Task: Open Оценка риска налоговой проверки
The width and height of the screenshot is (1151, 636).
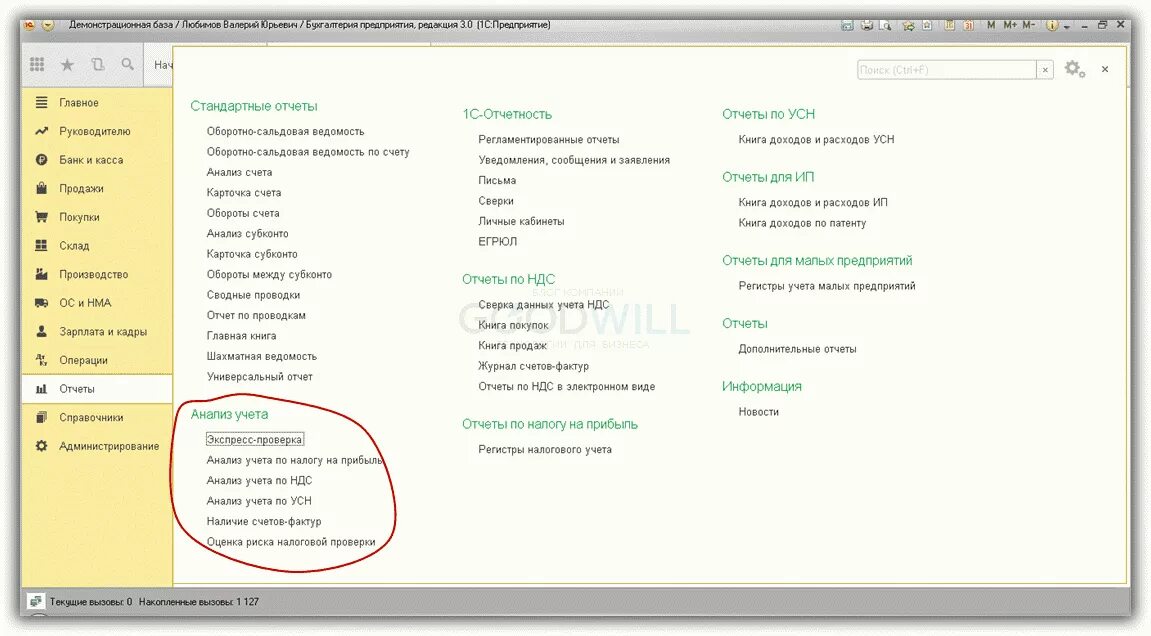Action: click(291, 543)
